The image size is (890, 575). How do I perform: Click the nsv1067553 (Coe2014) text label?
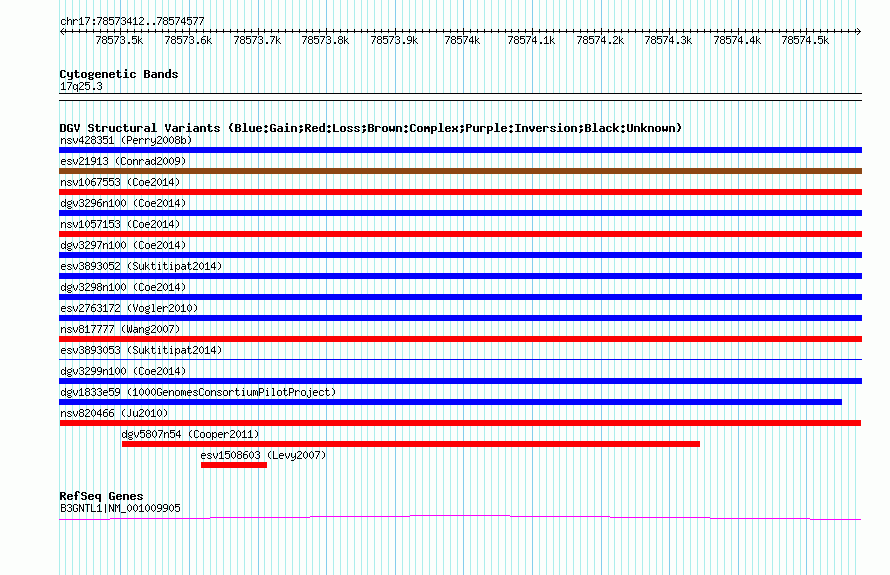pyautogui.click(x=120, y=182)
